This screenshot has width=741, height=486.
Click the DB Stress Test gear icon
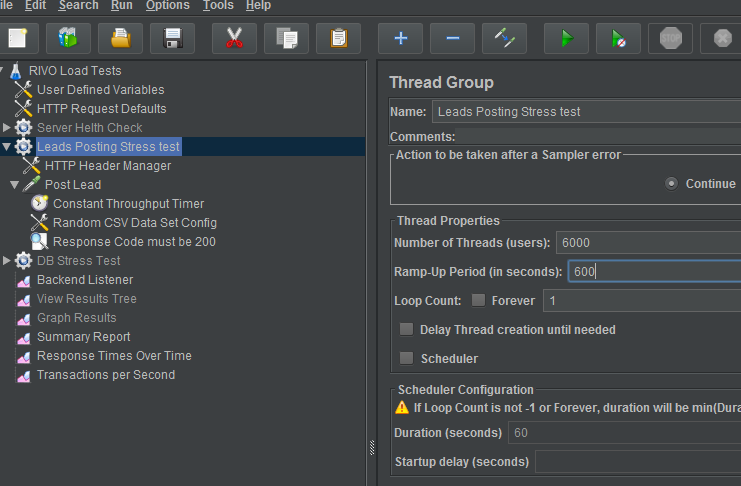[x=23, y=260]
